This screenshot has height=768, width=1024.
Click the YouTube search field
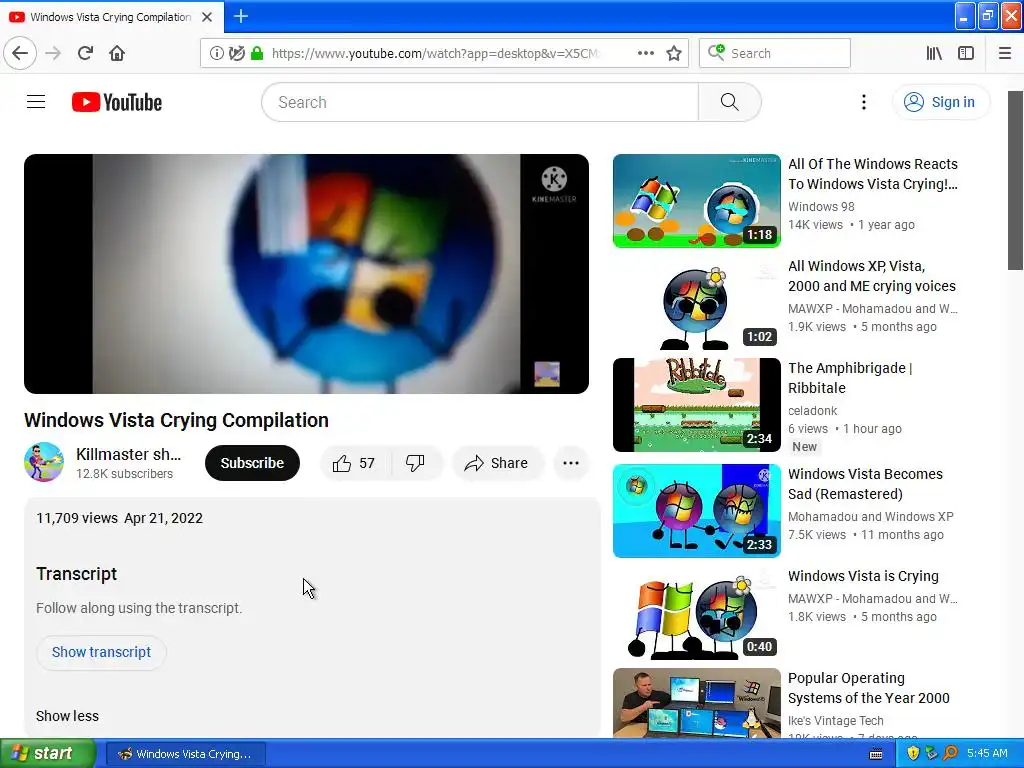tap(480, 102)
